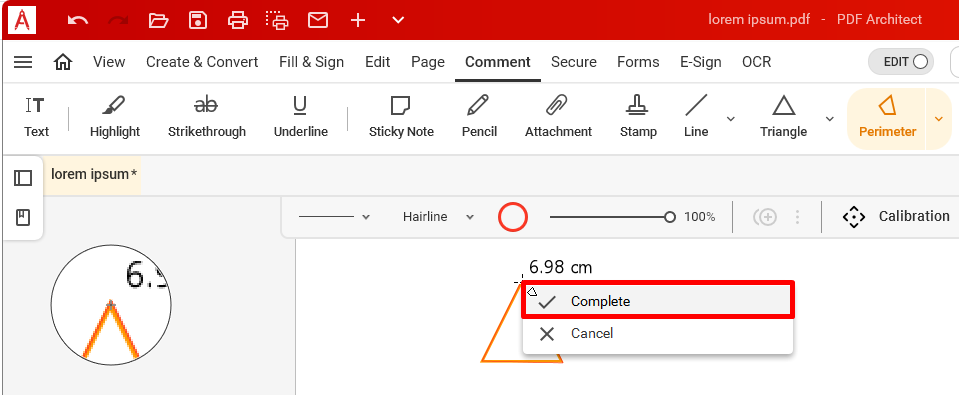Expand the Triangle shapes dropdown arrow
Viewport: 959px width, 395px height.
(x=830, y=119)
